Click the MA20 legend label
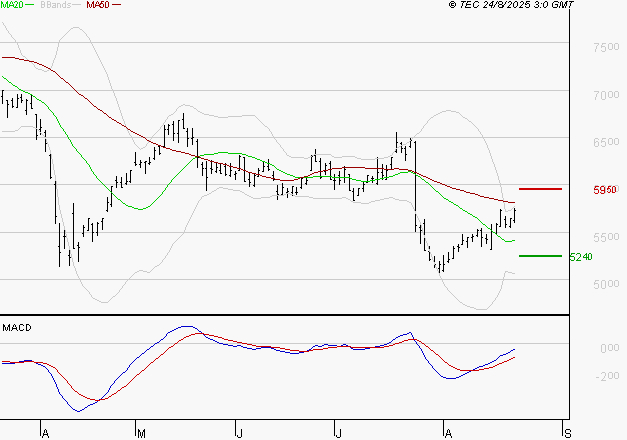Viewport: 627px width, 440px height. click(x=12, y=5)
